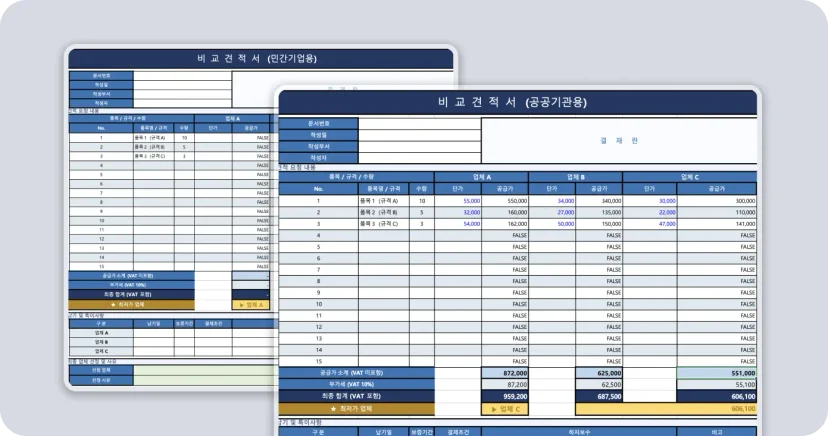This screenshot has width=828, height=436.
Task: Click the 결재란 approval box in 공공기관용 sheet
Action: click(x=619, y=140)
